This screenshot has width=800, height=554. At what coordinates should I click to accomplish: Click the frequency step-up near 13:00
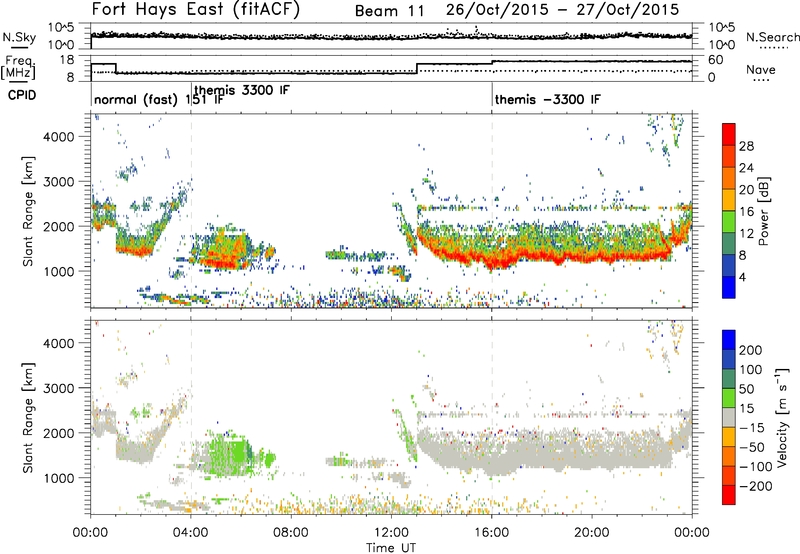tap(417, 68)
